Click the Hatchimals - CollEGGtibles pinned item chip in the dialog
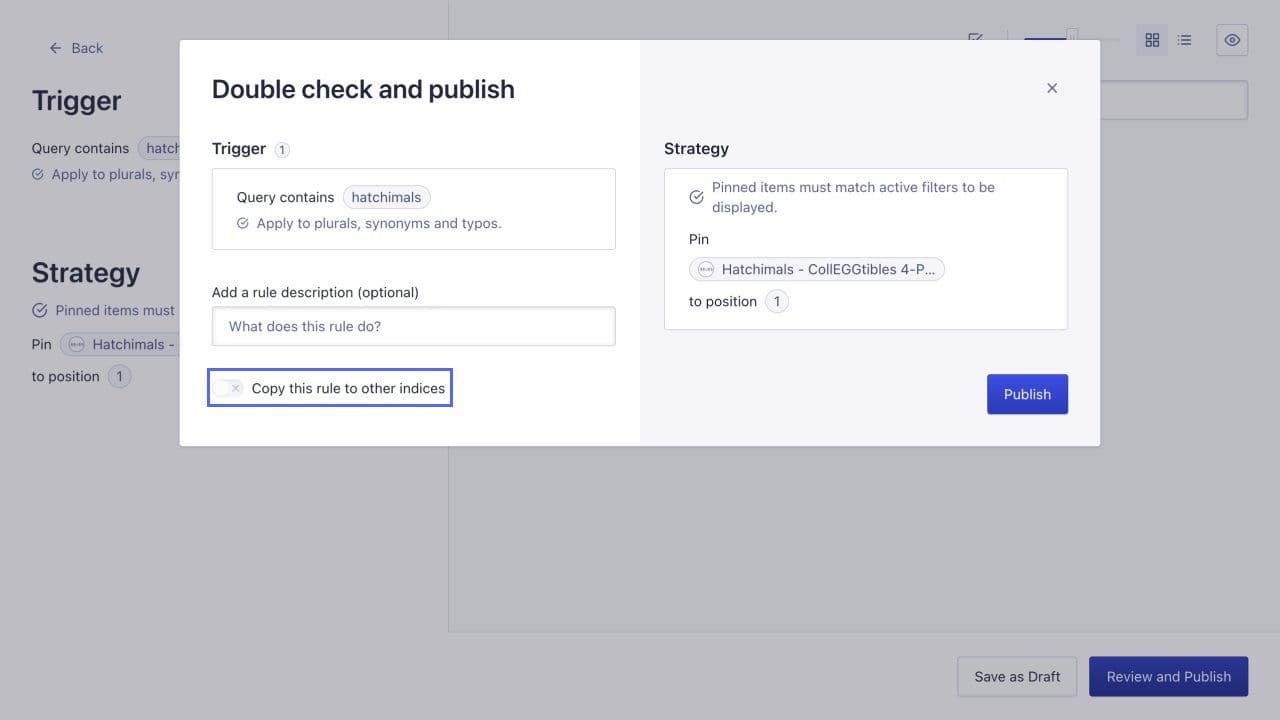This screenshot has width=1280, height=720. 816,269
